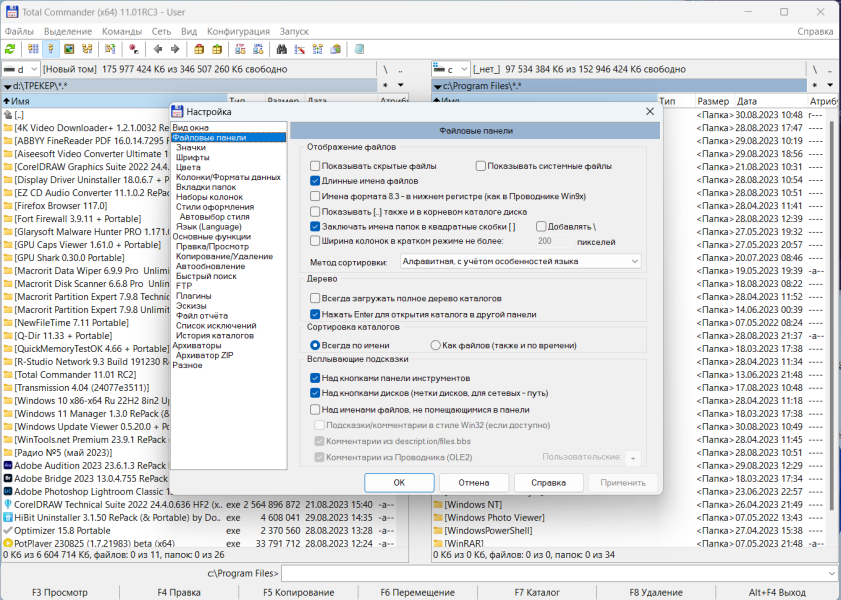Open the directory Tree view toolbar icon

(87, 49)
